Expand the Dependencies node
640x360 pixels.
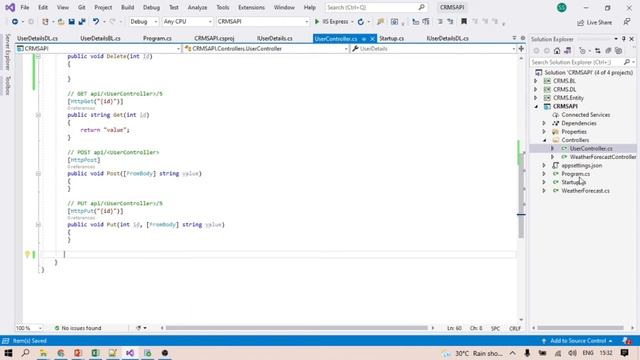tap(544, 123)
